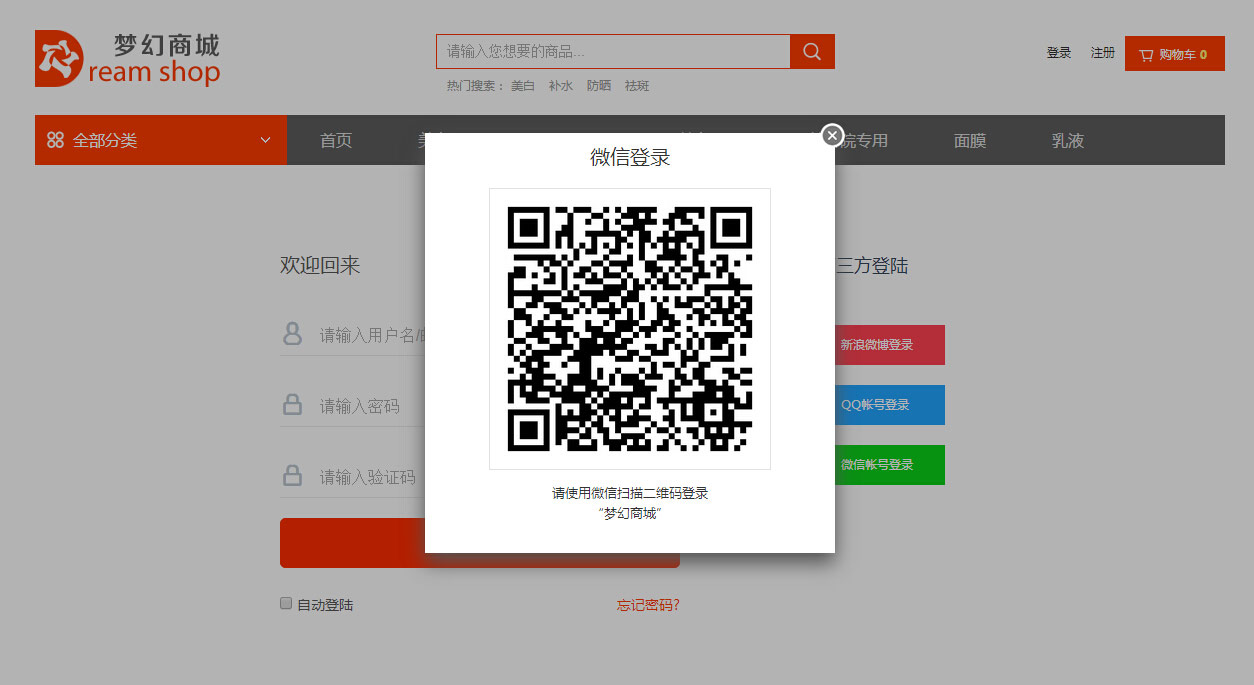Select hot search term 防晒
This screenshot has height=685, width=1254.
[599, 86]
